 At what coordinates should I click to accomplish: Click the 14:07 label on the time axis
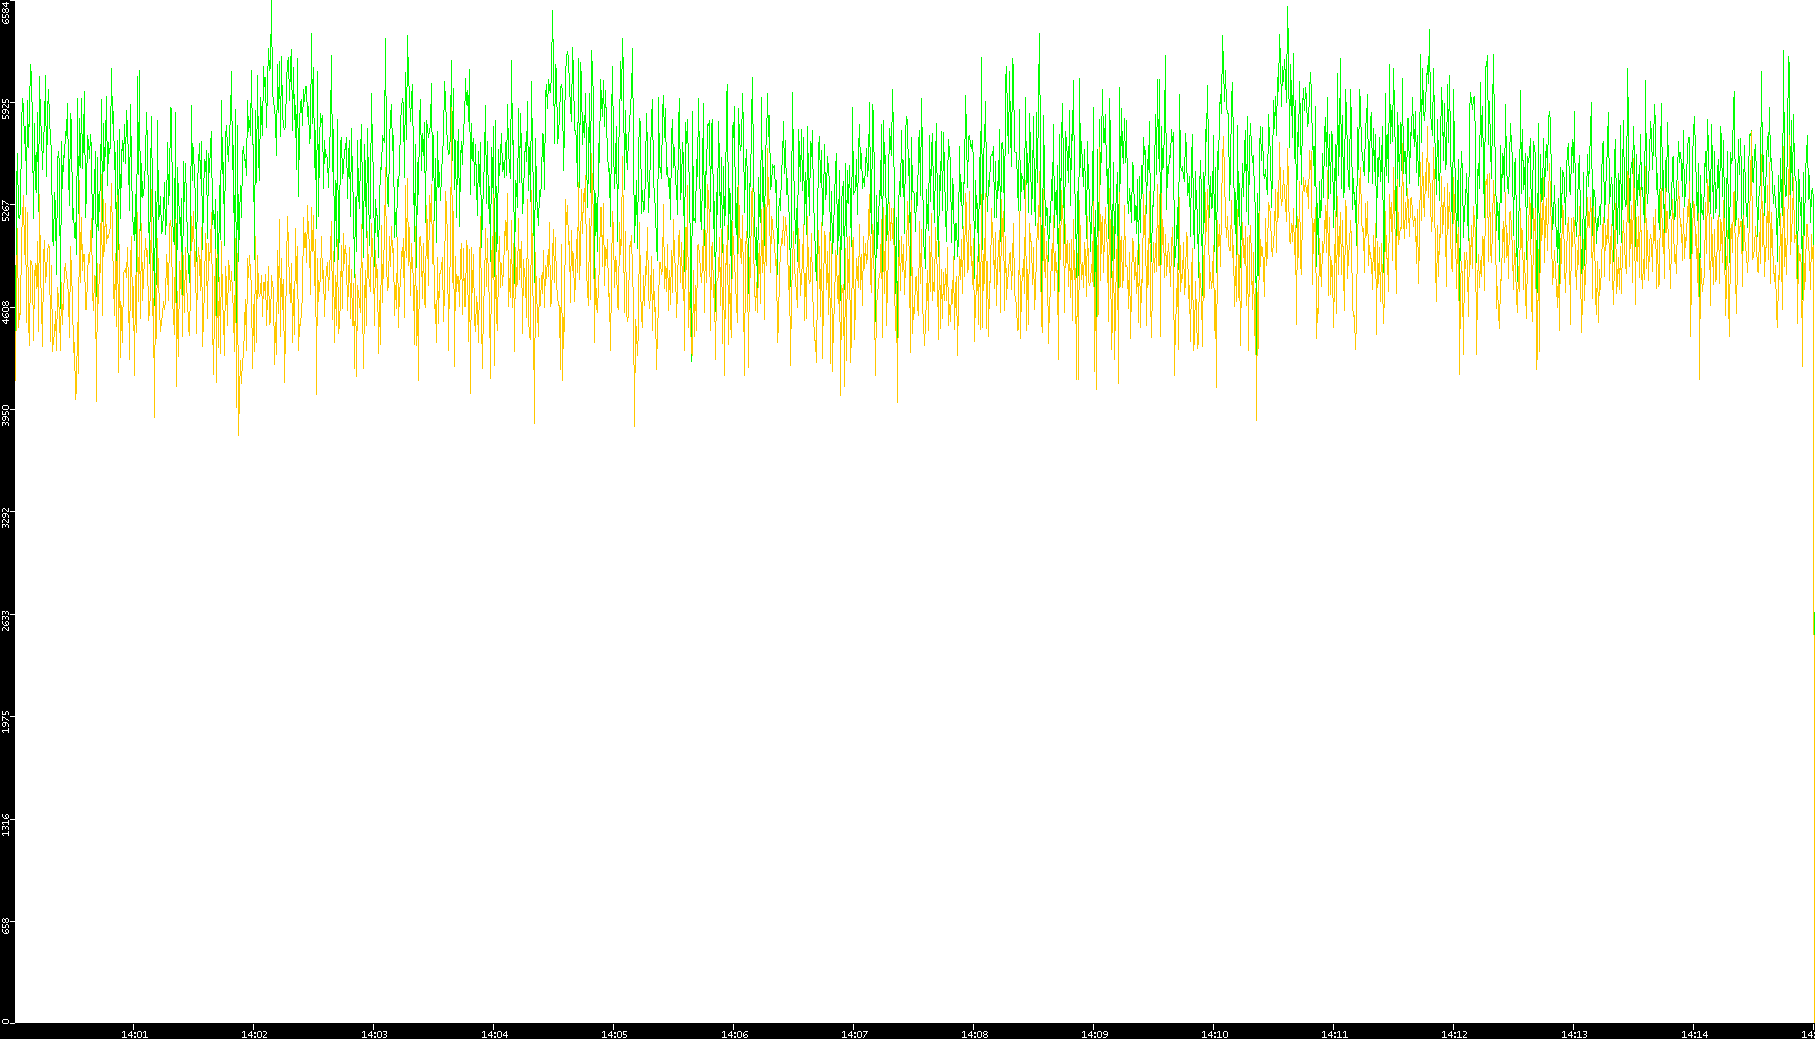(x=854, y=1034)
